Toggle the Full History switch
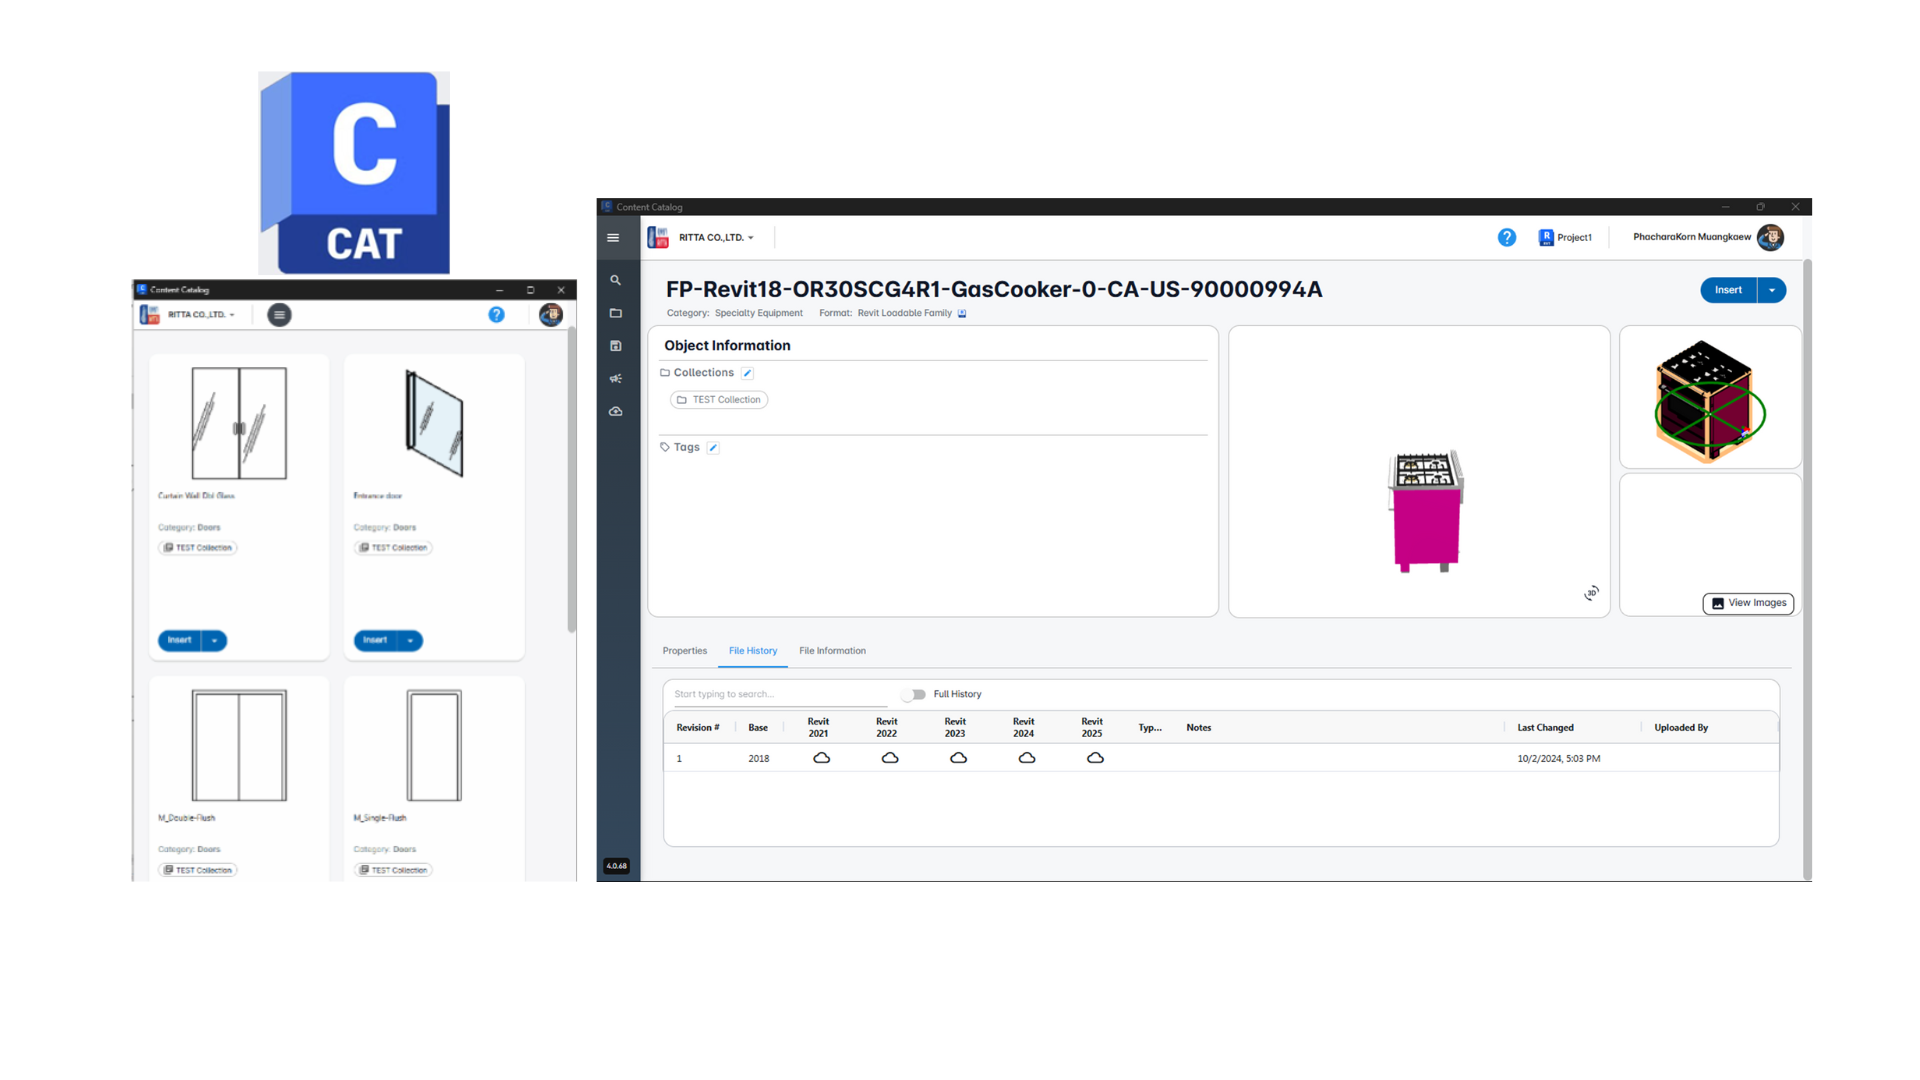This screenshot has height=1080, width=1920. pyautogui.click(x=914, y=695)
